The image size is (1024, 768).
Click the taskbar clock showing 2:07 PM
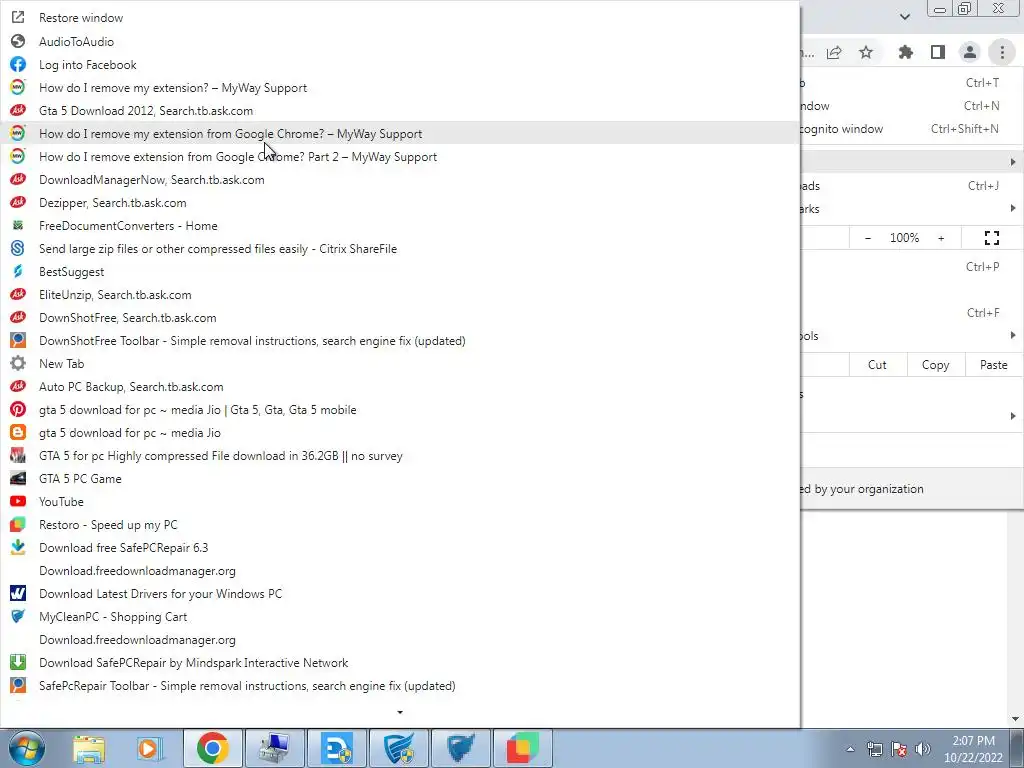tap(973, 749)
